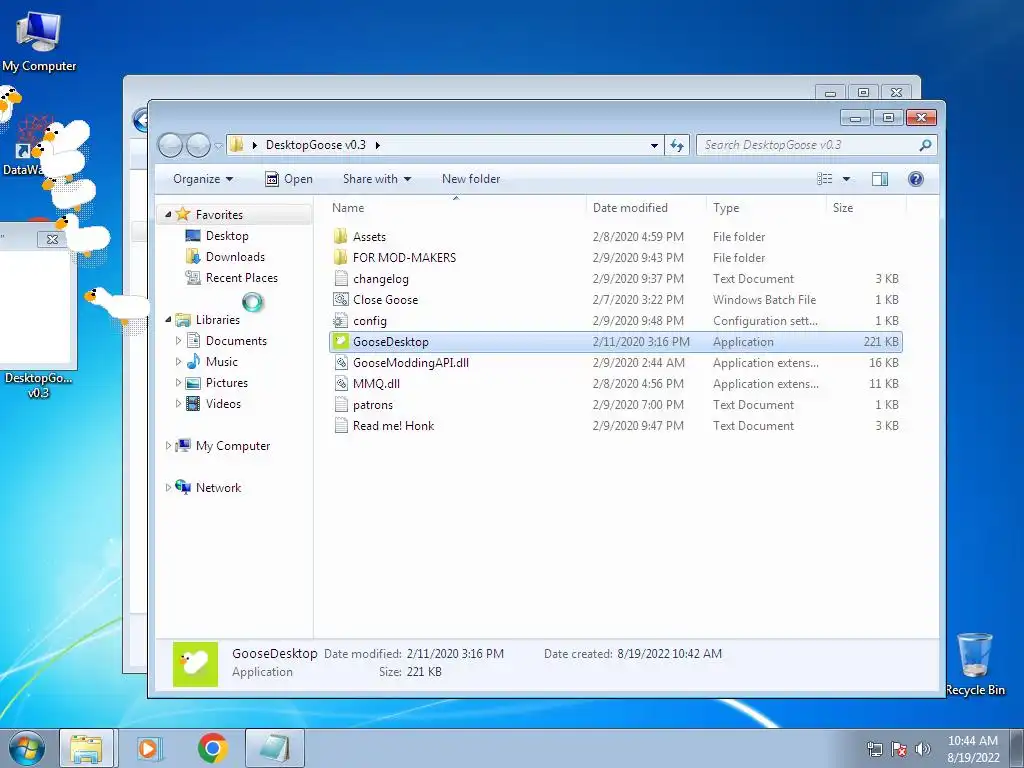Click the Back navigation arrow
The image size is (1024, 768).
(170, 145)
